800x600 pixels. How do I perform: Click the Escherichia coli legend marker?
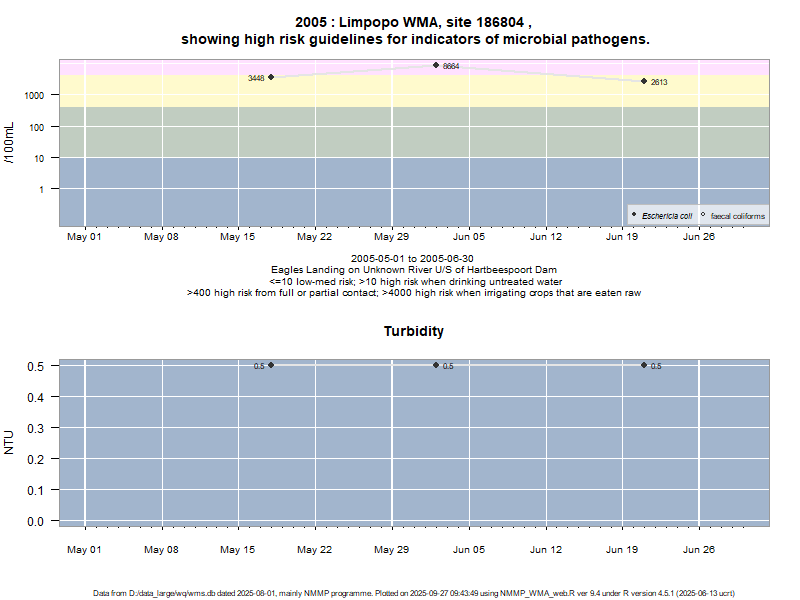(634, 215)
